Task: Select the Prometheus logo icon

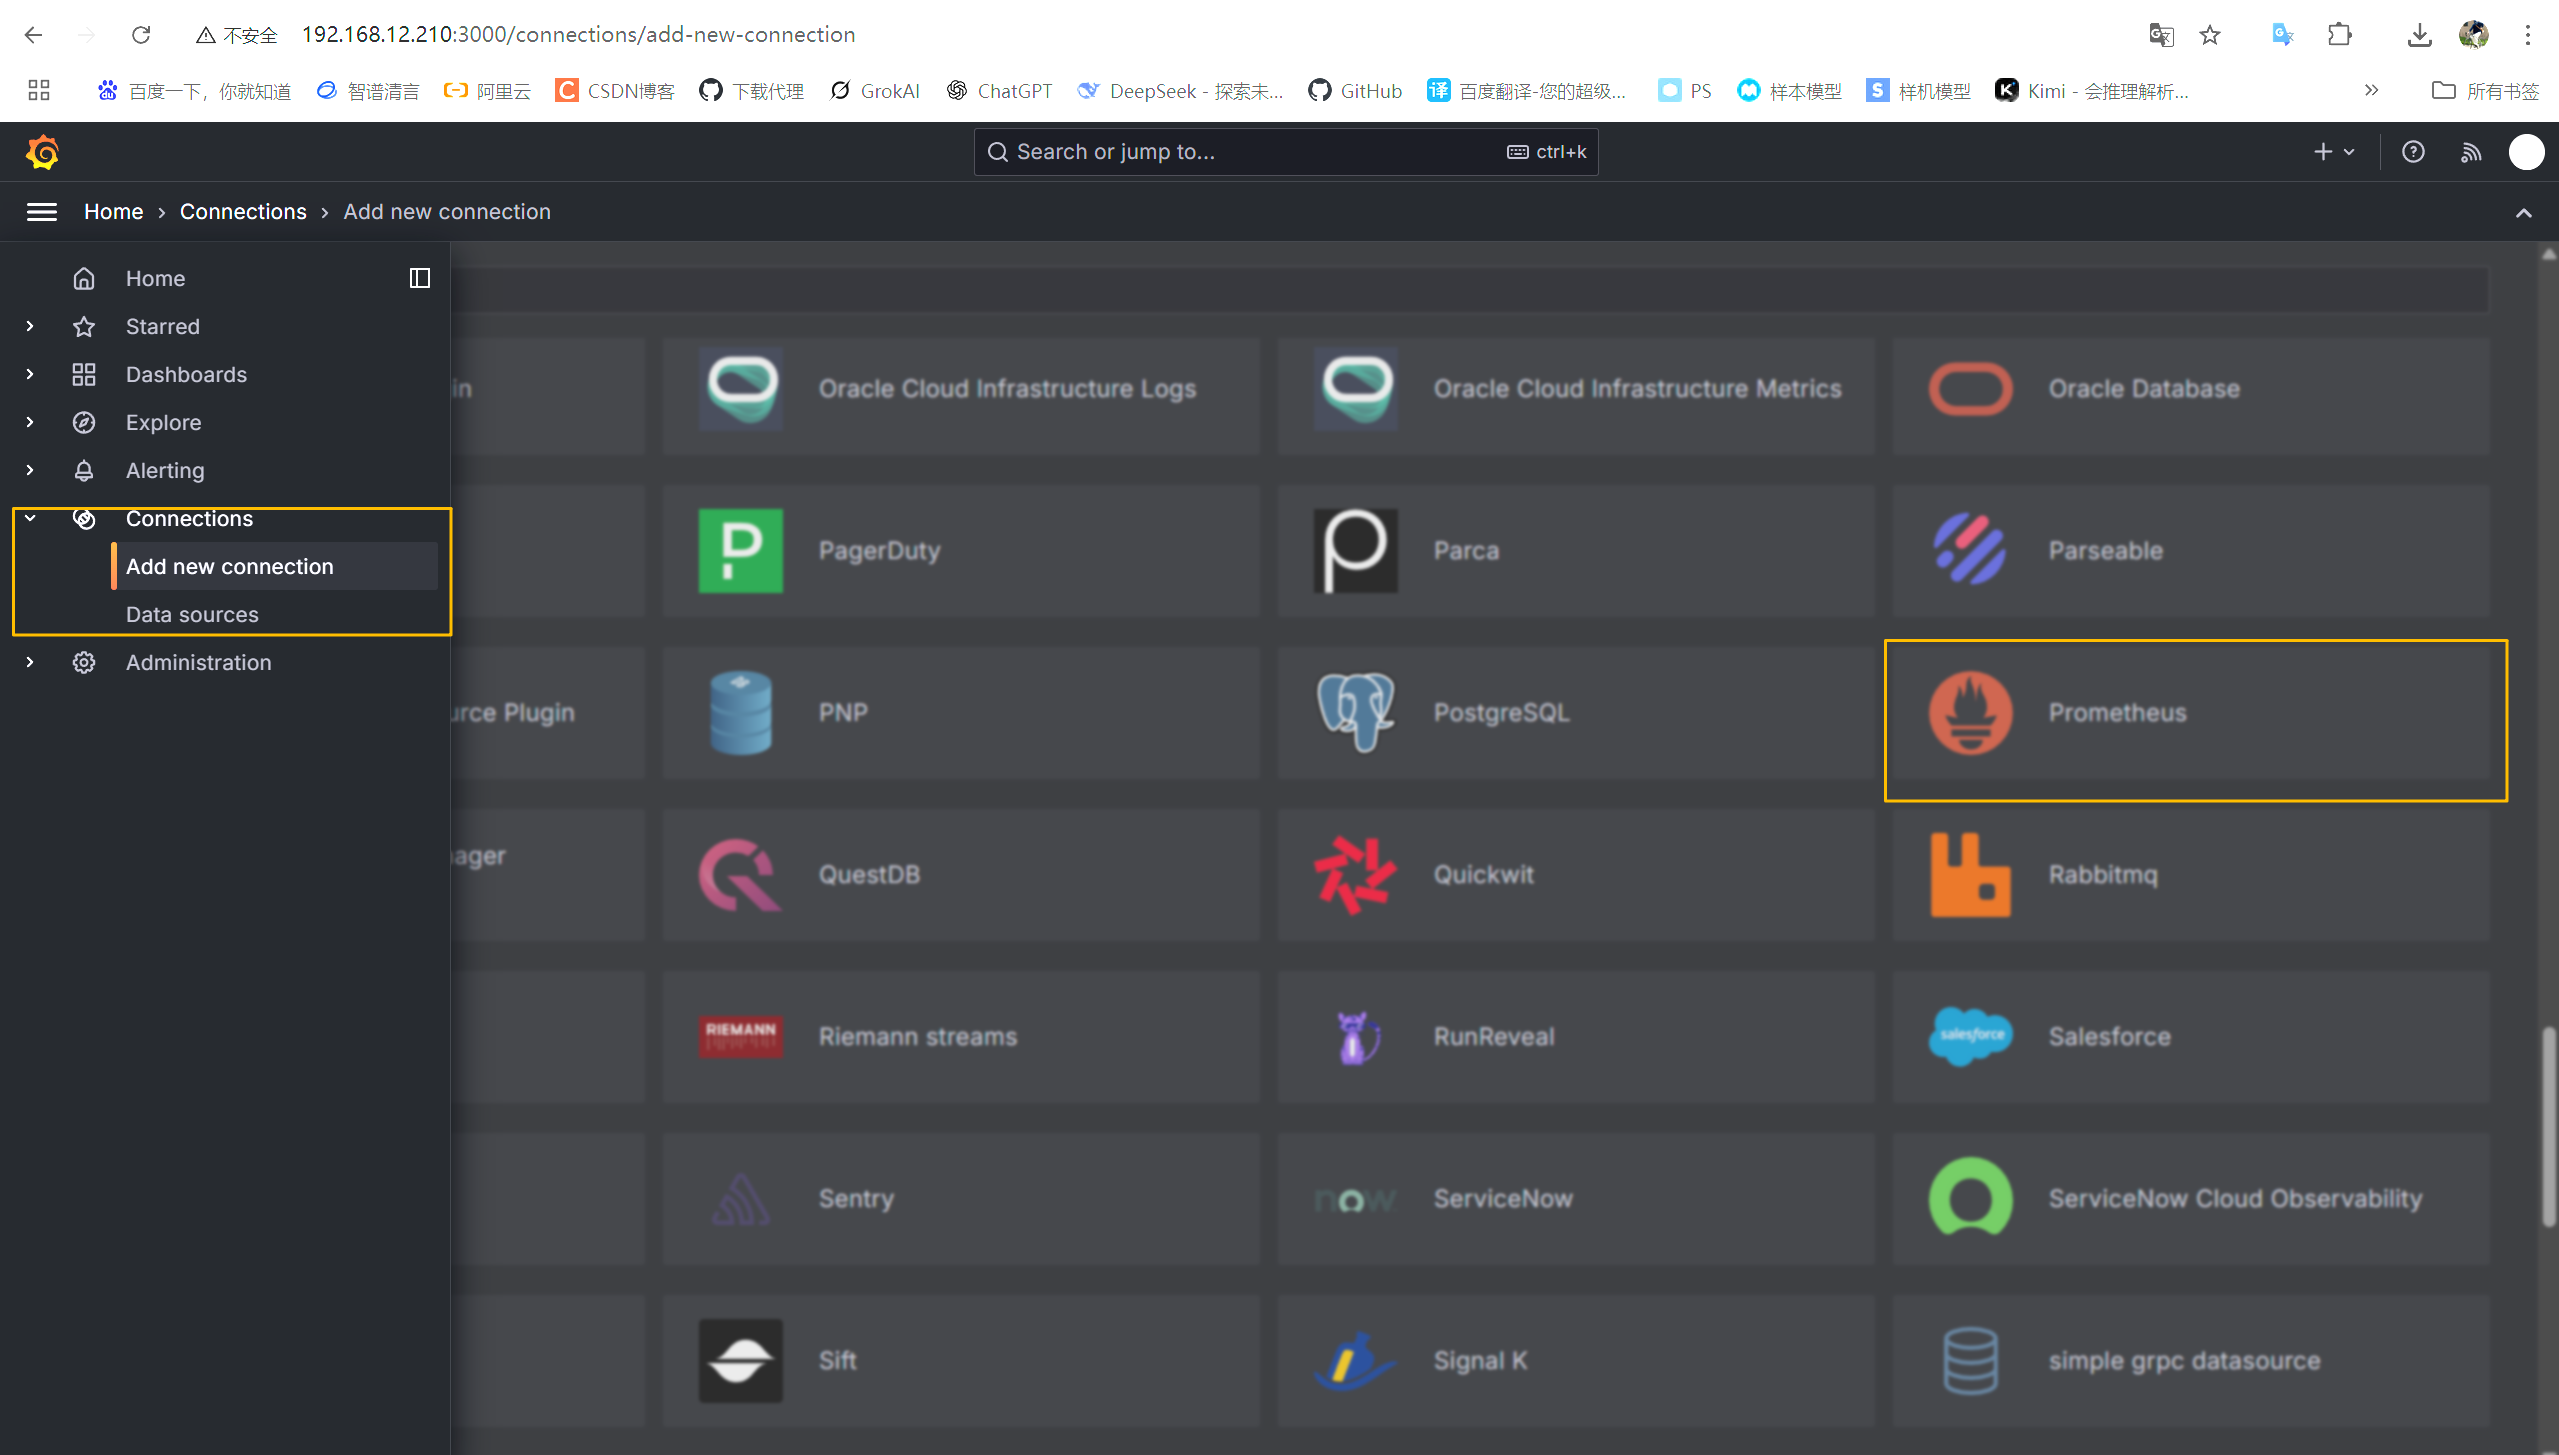Action: [1970, 712]
